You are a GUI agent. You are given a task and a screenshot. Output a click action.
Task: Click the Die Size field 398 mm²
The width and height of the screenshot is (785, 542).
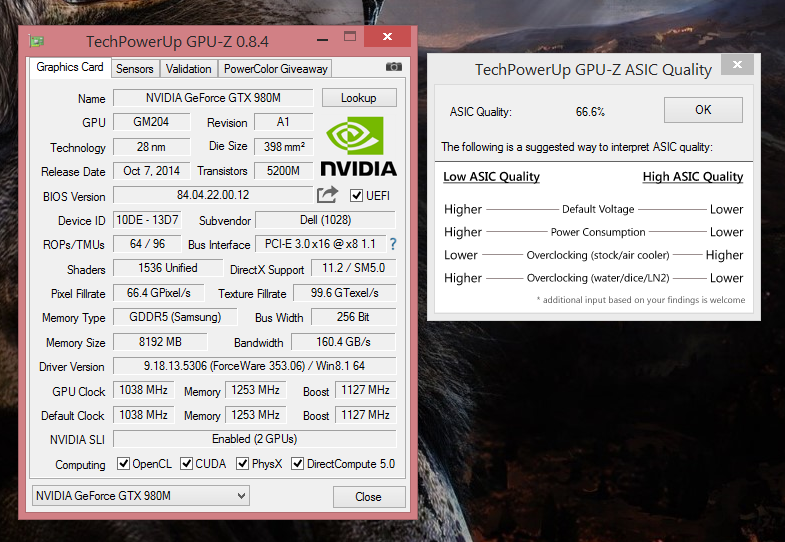[x=283, y=147]
